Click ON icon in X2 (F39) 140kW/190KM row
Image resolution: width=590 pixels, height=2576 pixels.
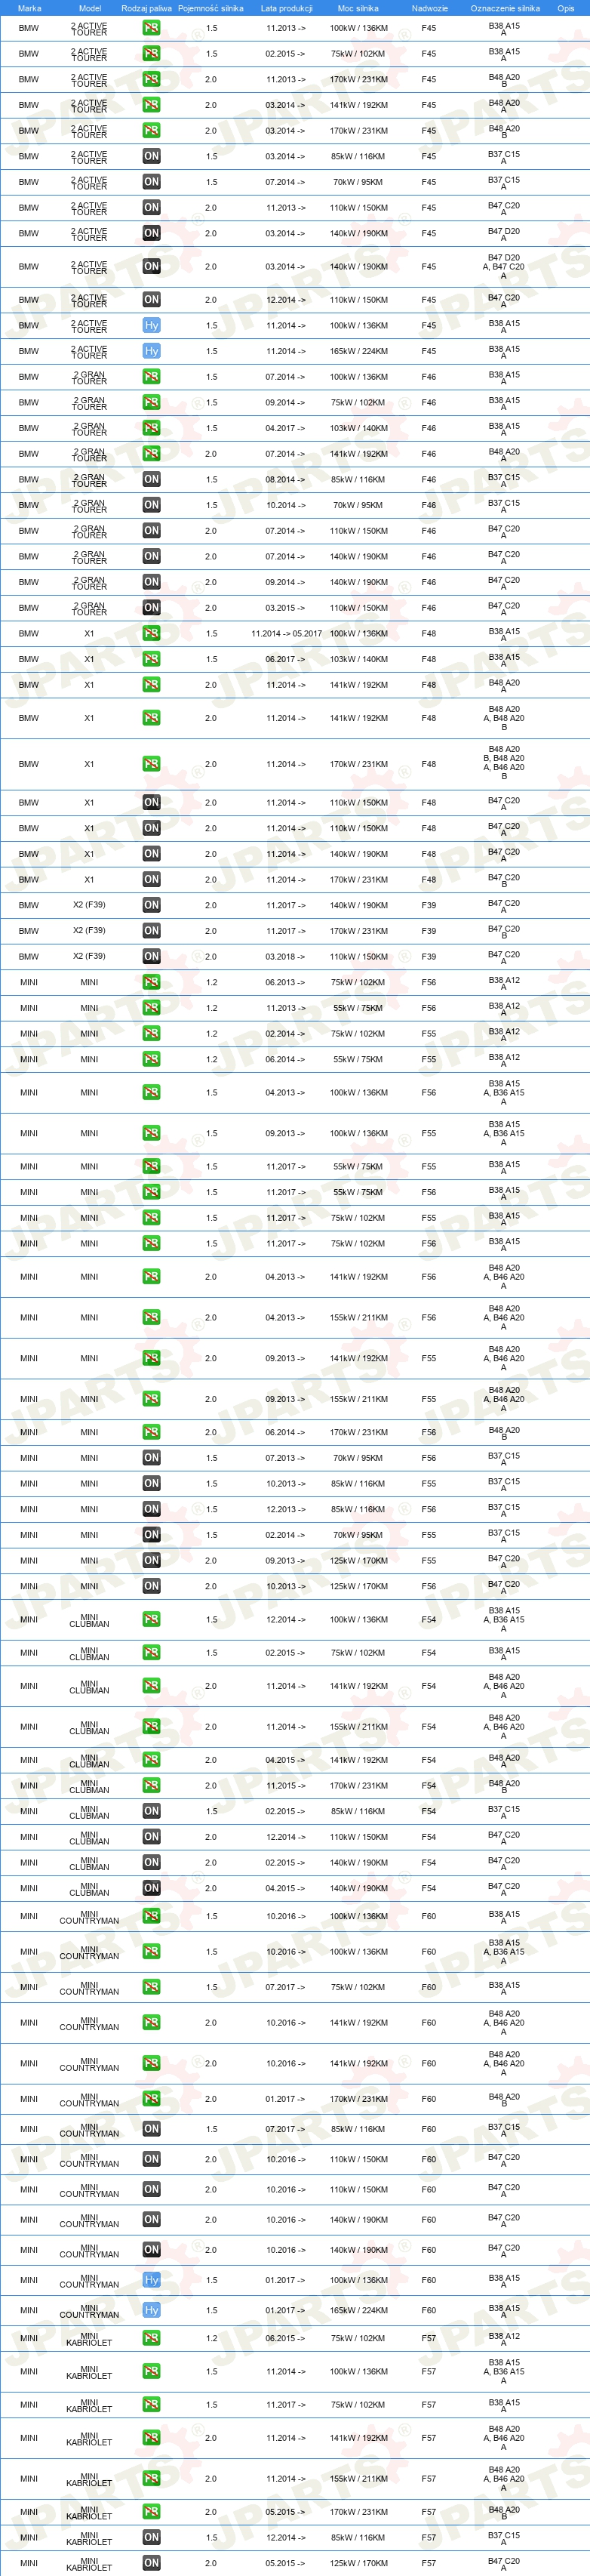click(151, 905)
